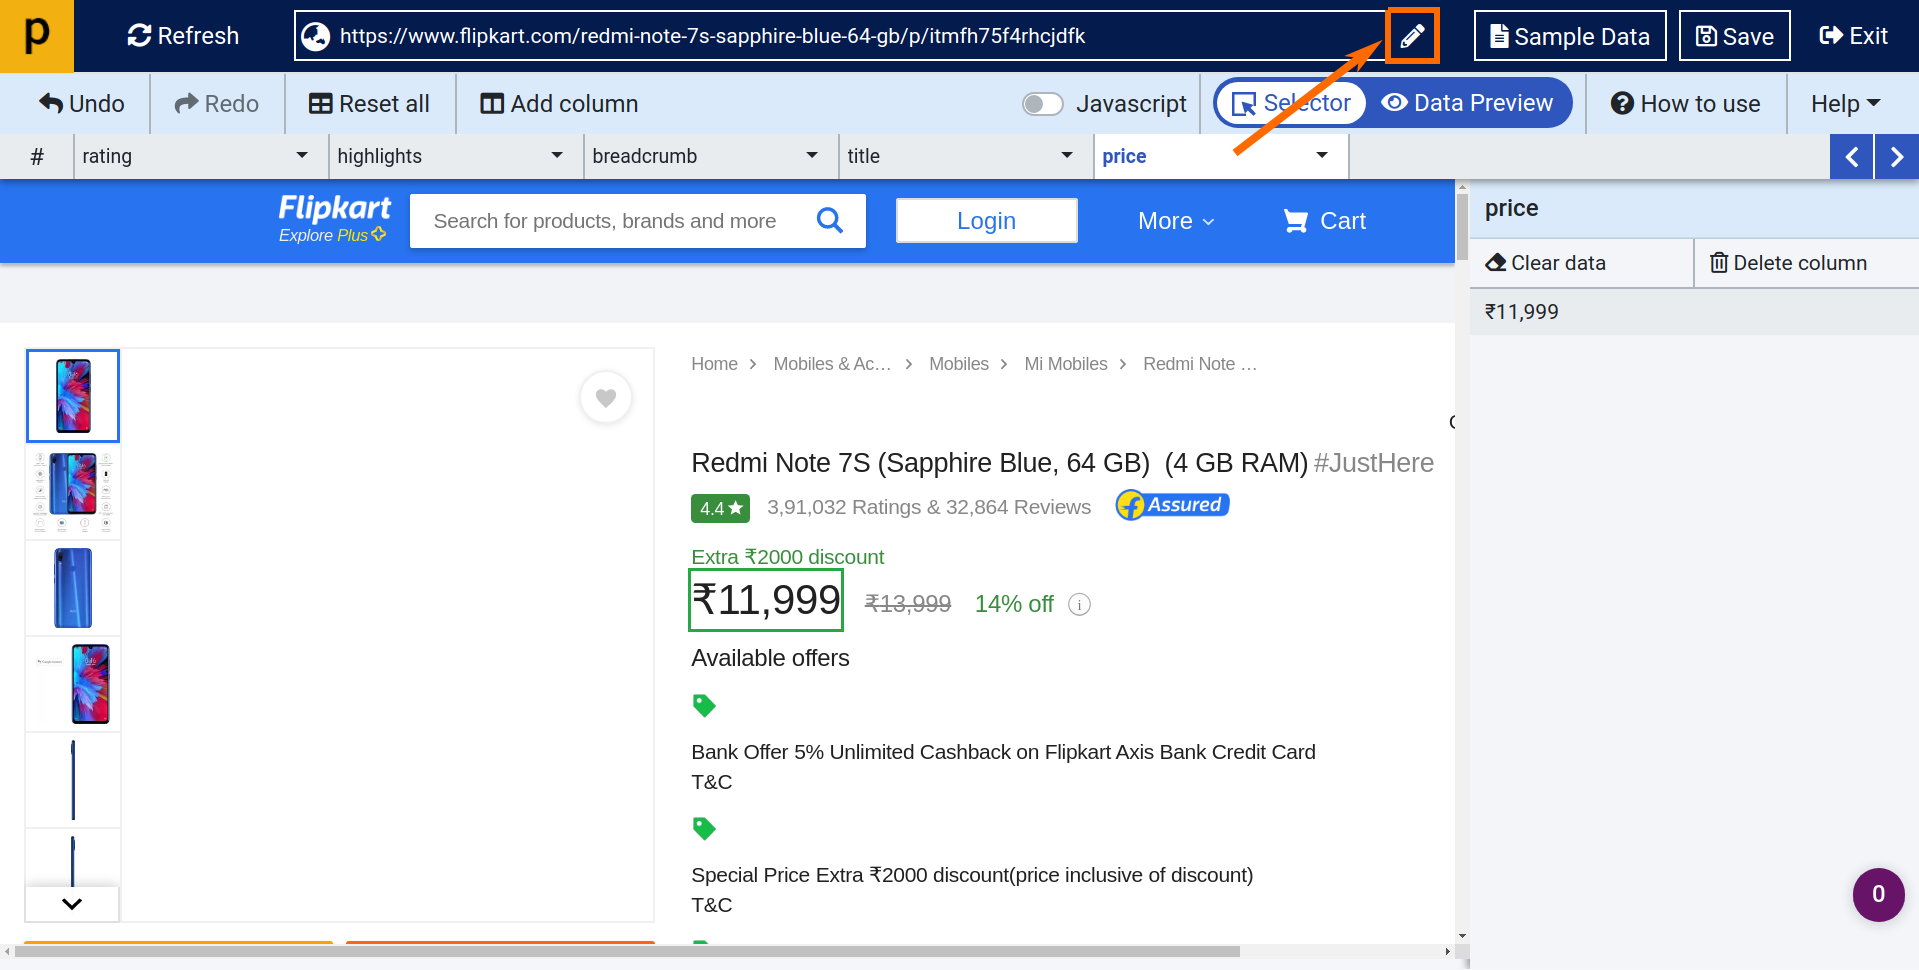Toggle the Javascript switch

click(1041, 104)
